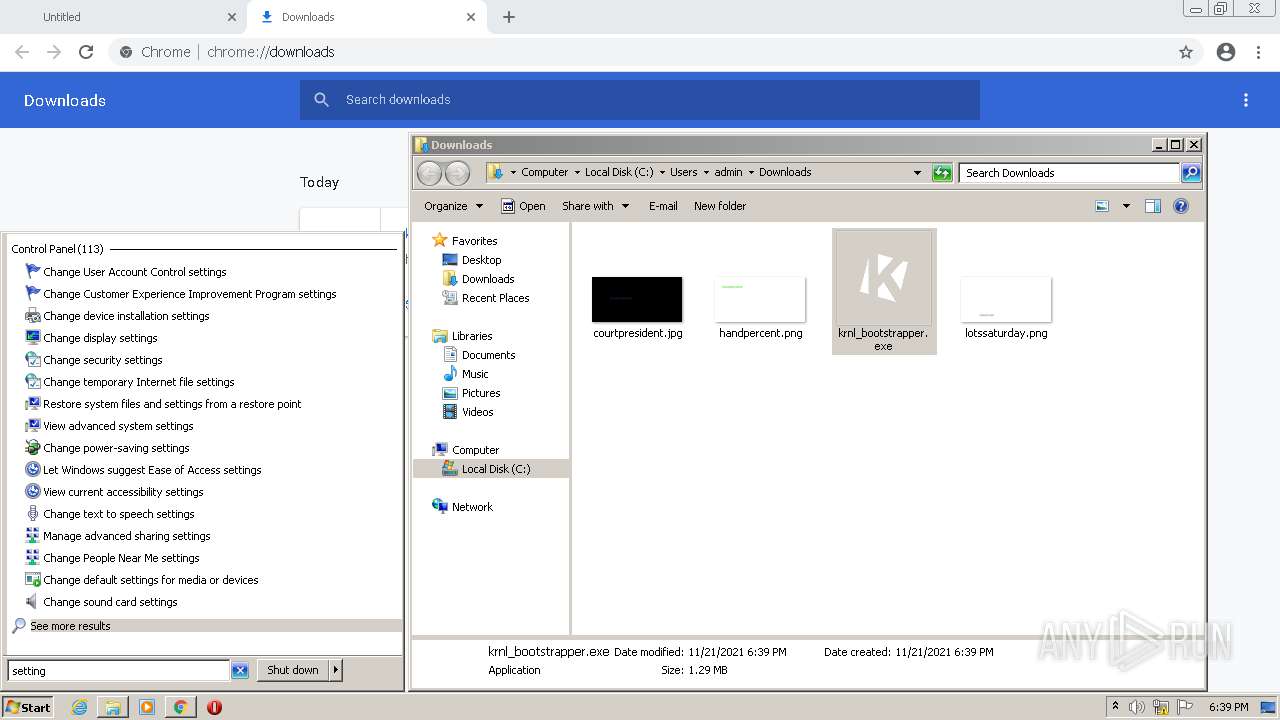Go back in Explorer Downloads window
The width and height of the screenshot is (1280, 720).
(x=429, y=173)
